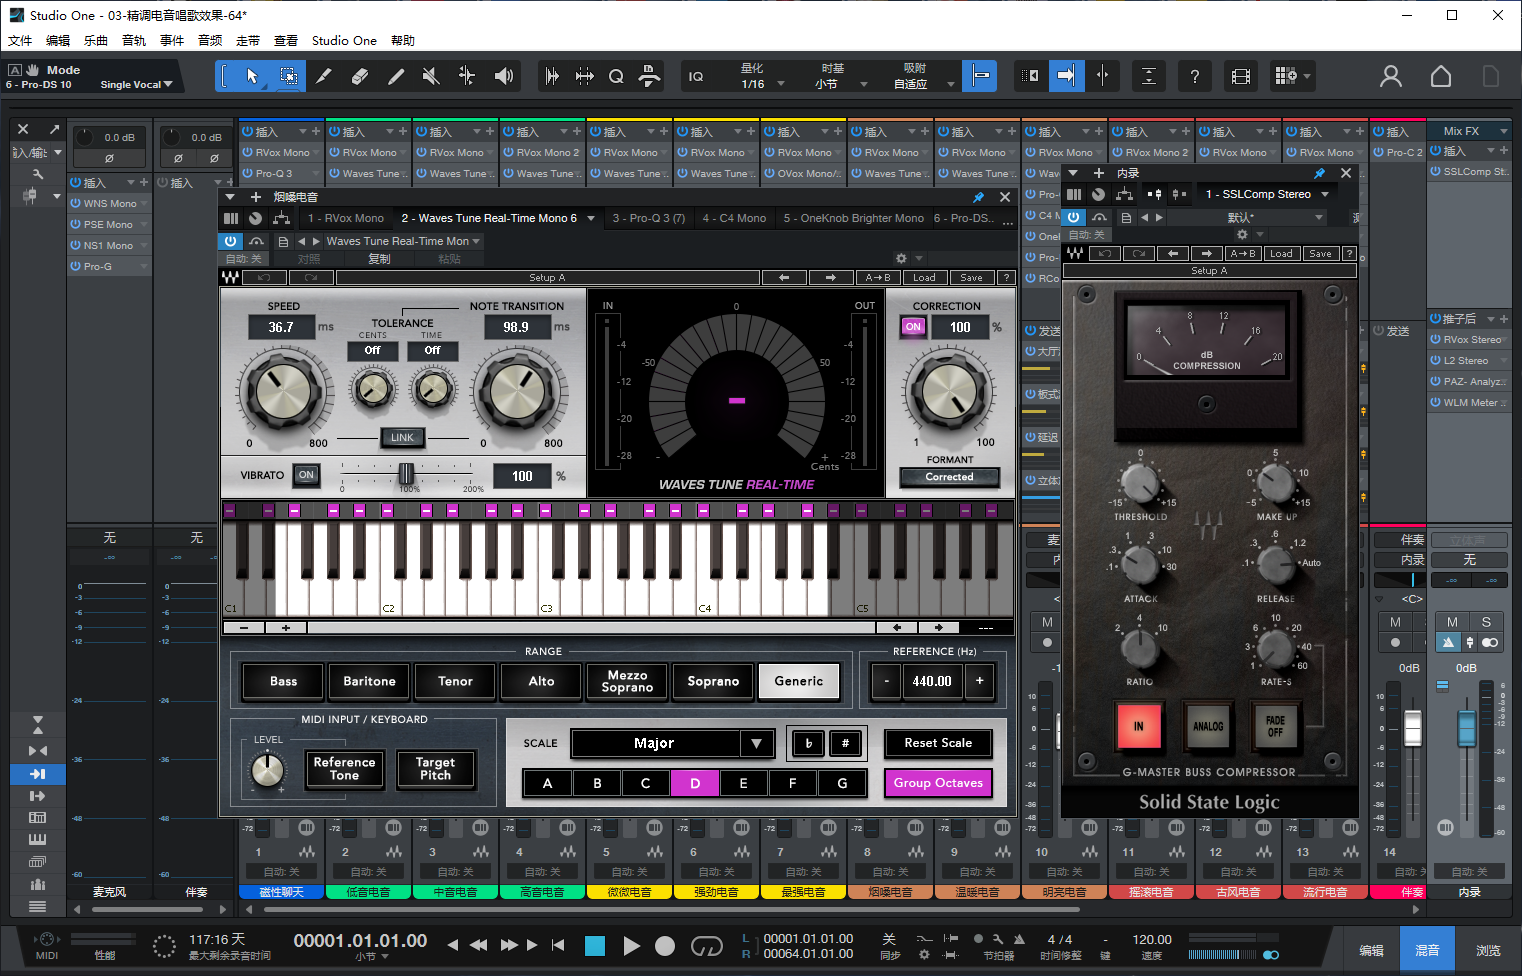Image resolution: width=1522 pixels, height=976 pixels.
Task: Expand the Single Vocal mode dropdown
Action: [136, 85]
